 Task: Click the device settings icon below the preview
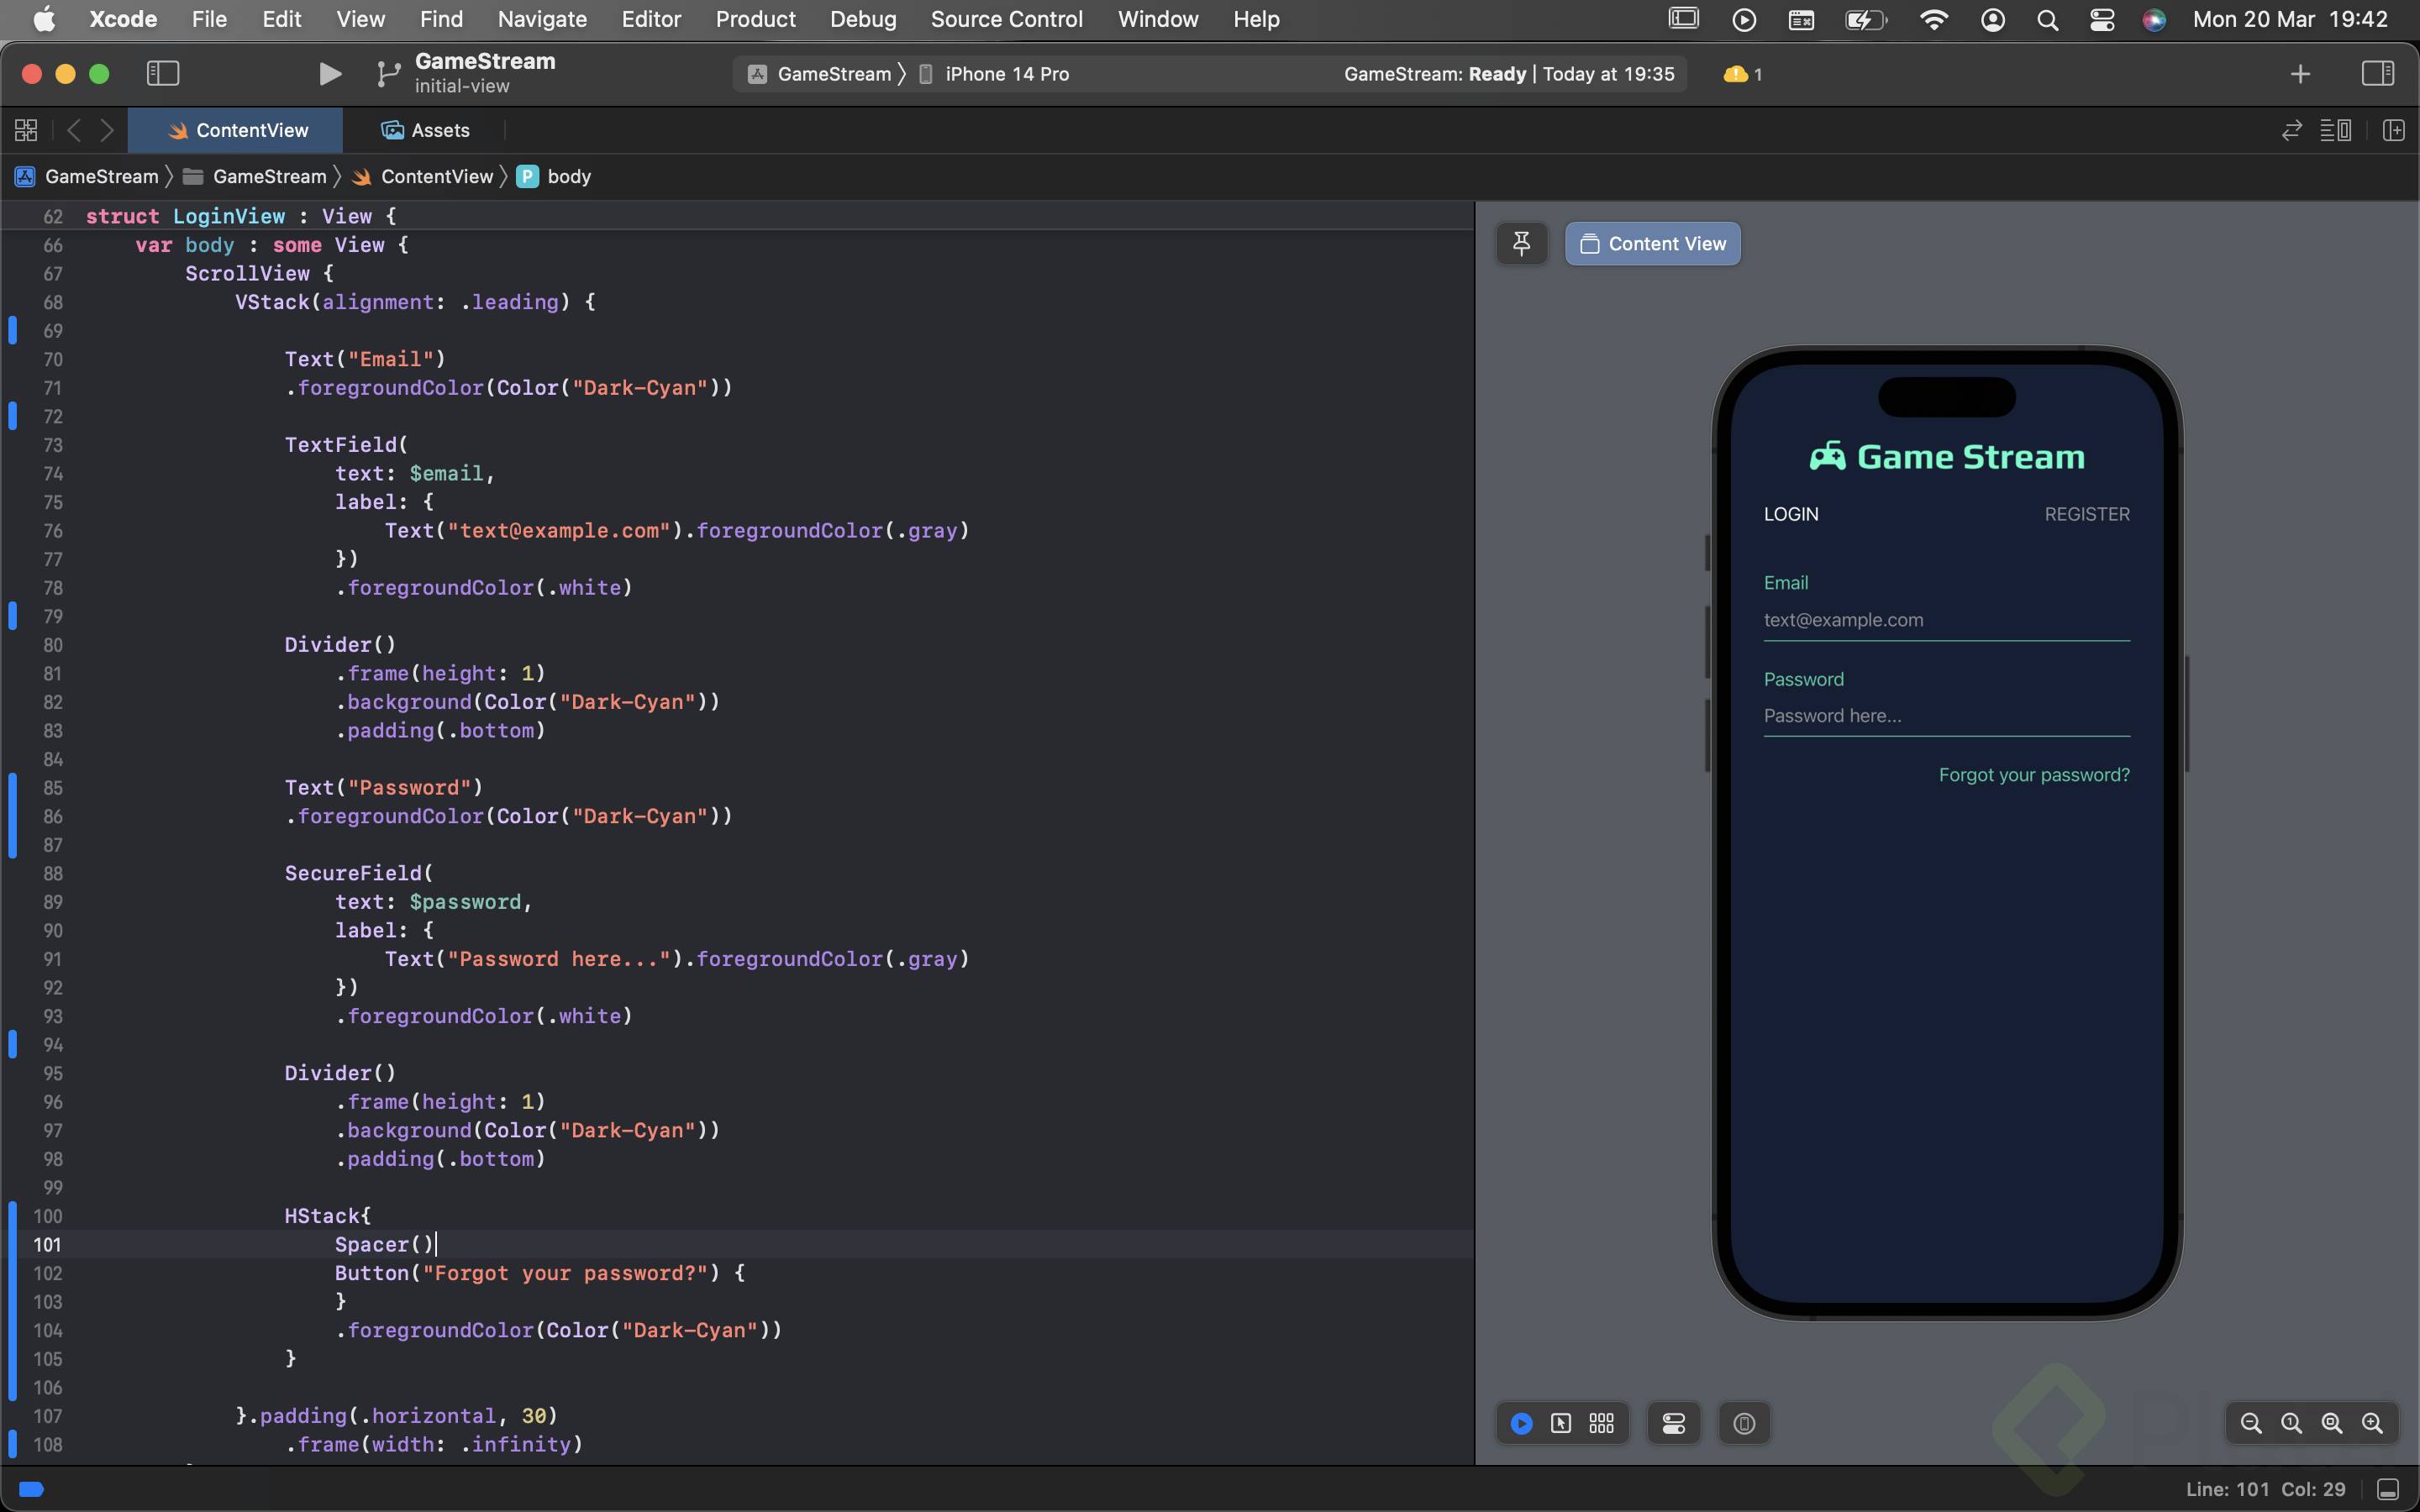[x=1674, y=1423]
